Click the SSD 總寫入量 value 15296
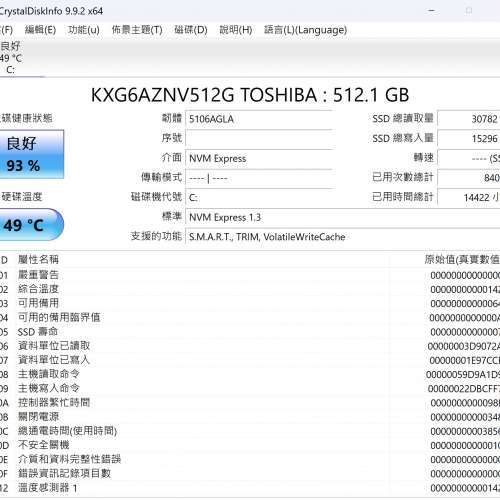 (x=469, y=138)
